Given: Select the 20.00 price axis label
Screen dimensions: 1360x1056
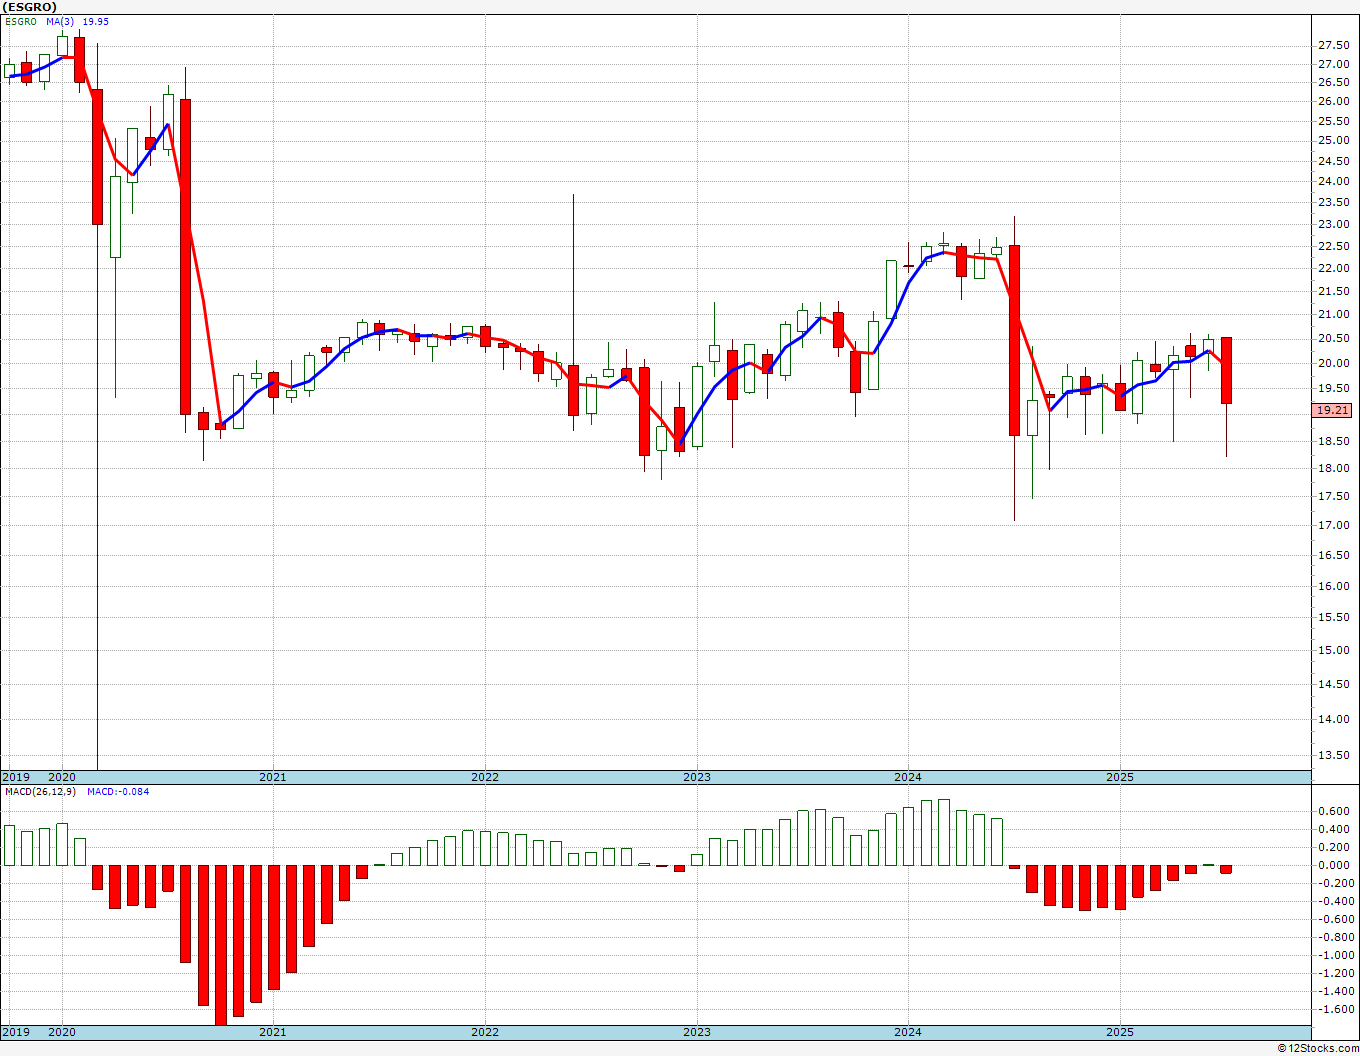Looking at the screenshot, I should (1333, 364).
